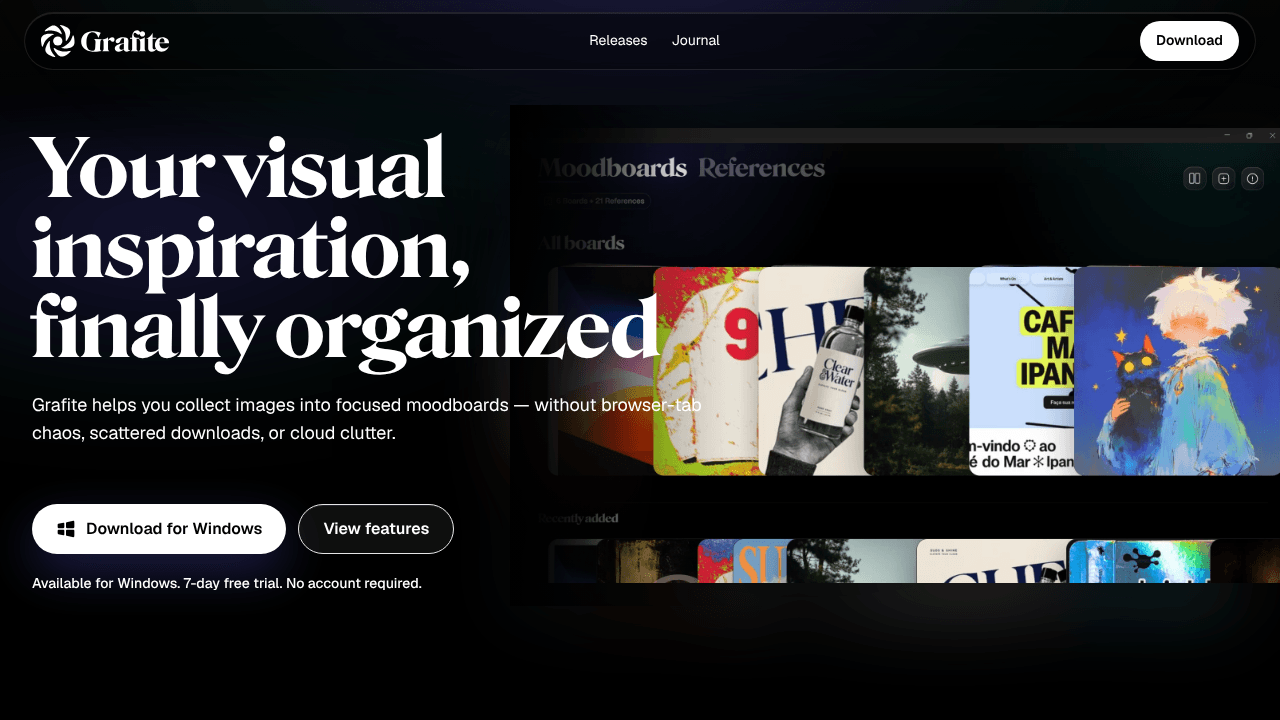Open the anime character with cat board
The width and height of the screenshot is (1280, 720).
[1177, 371]
